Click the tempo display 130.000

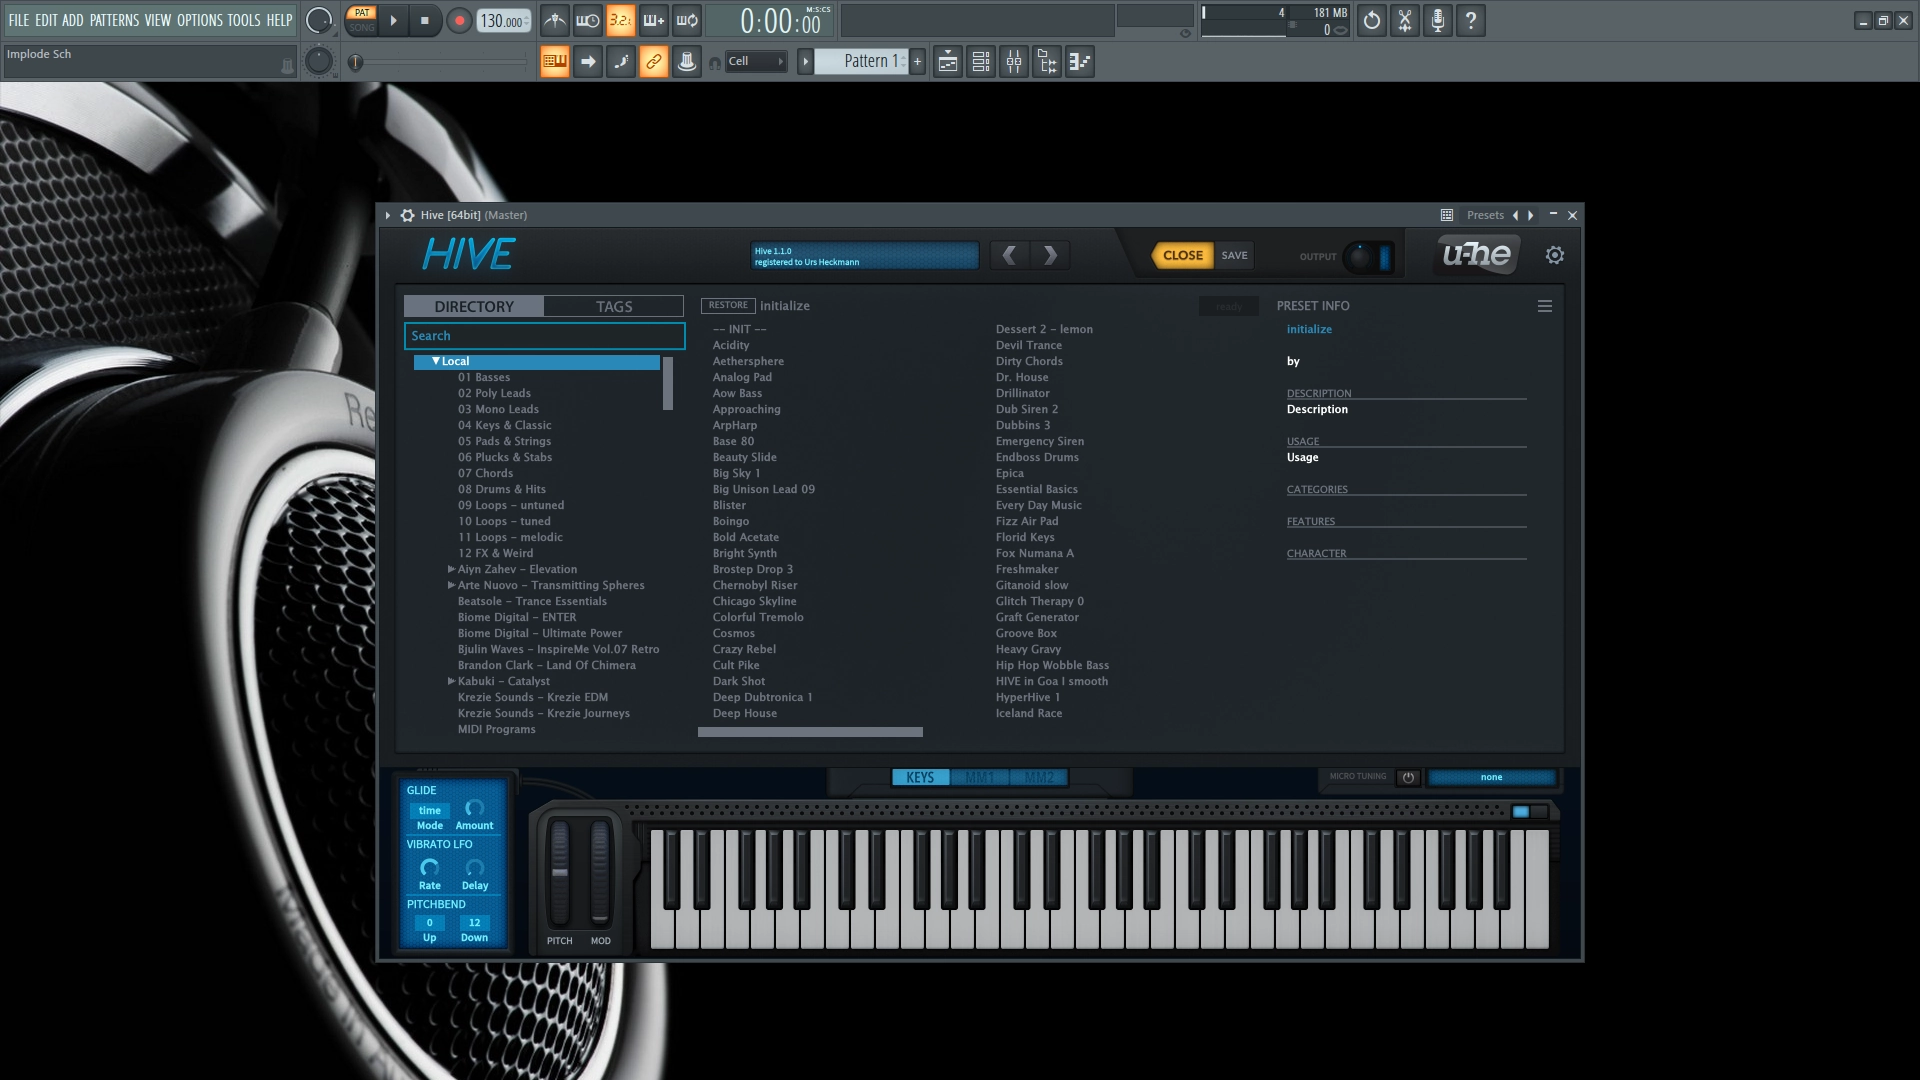503,20
